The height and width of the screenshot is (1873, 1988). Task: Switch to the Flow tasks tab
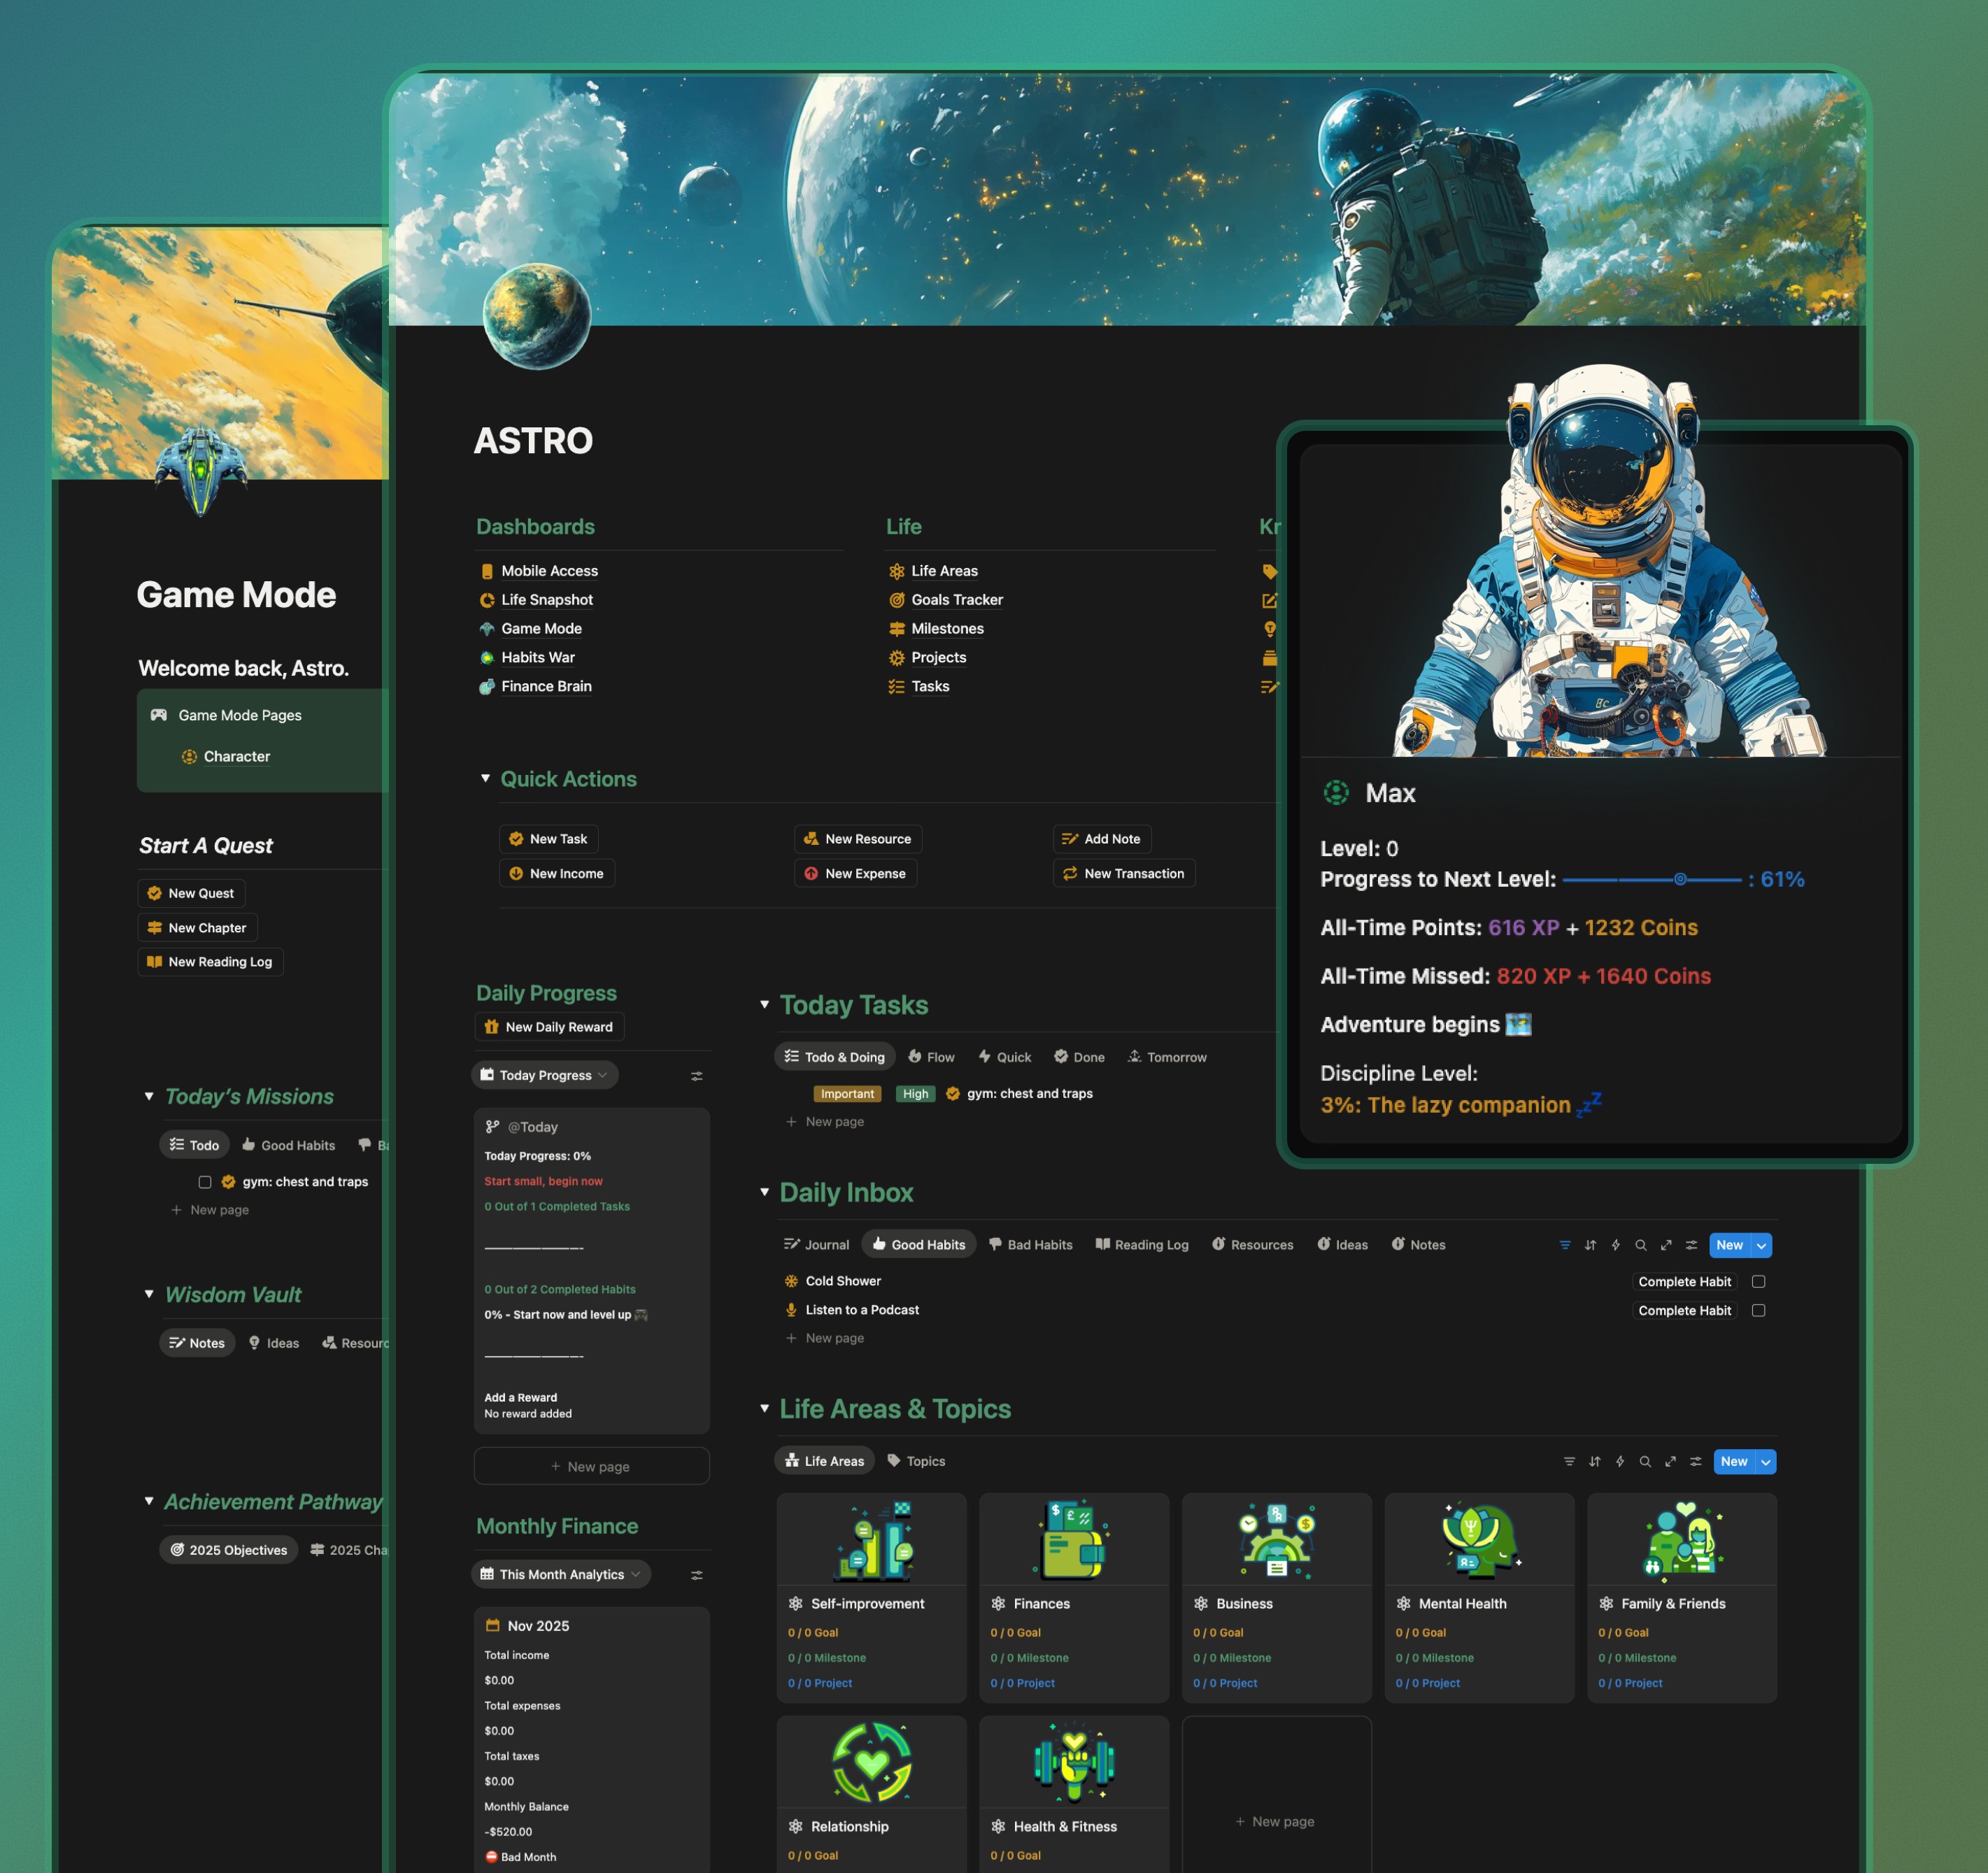pos(931,1057)
